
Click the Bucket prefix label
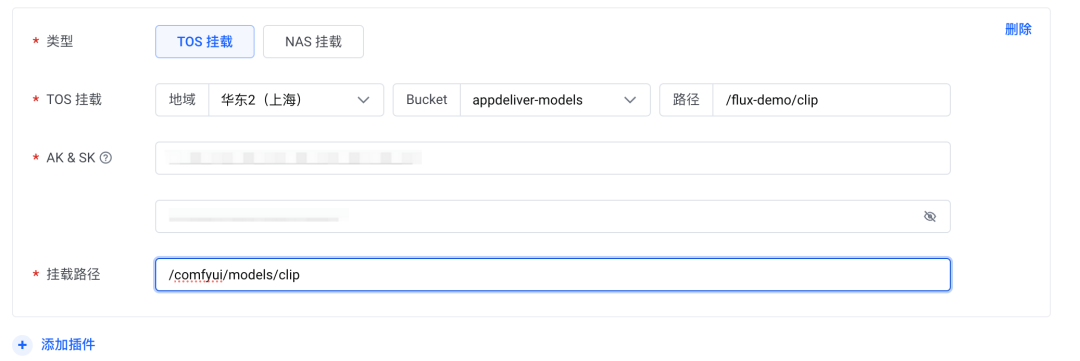(426, 100)
